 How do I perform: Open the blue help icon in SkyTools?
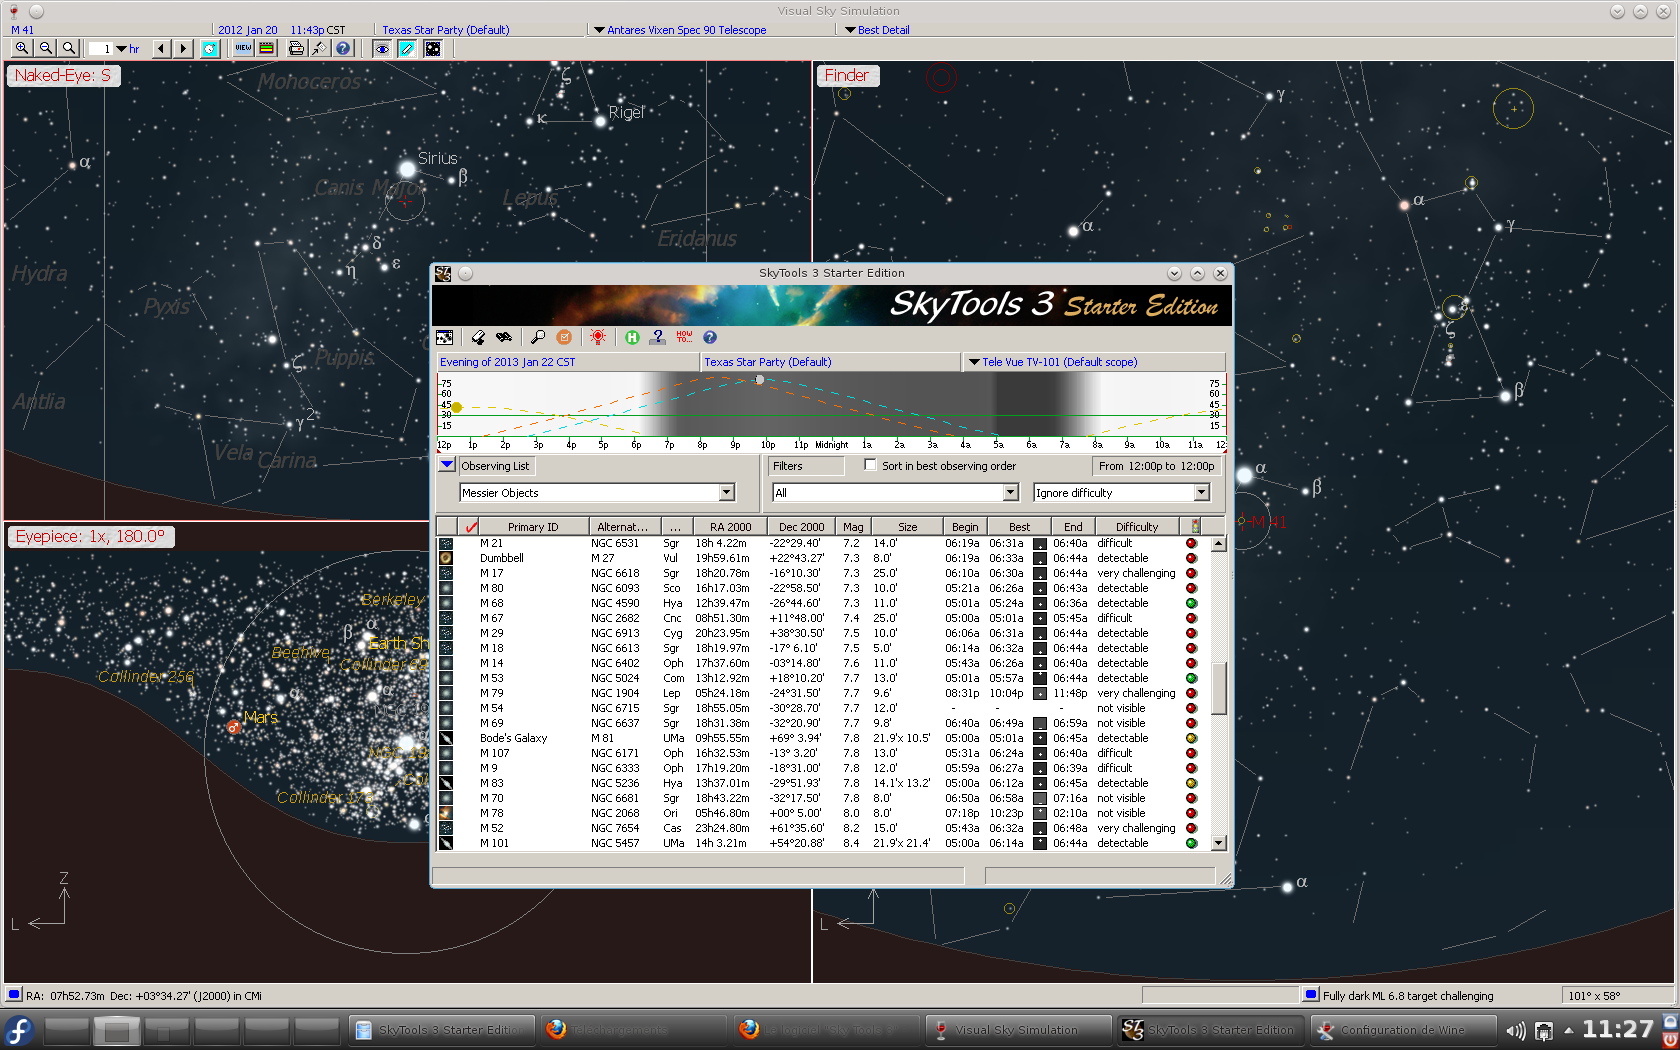pos(710,337)
